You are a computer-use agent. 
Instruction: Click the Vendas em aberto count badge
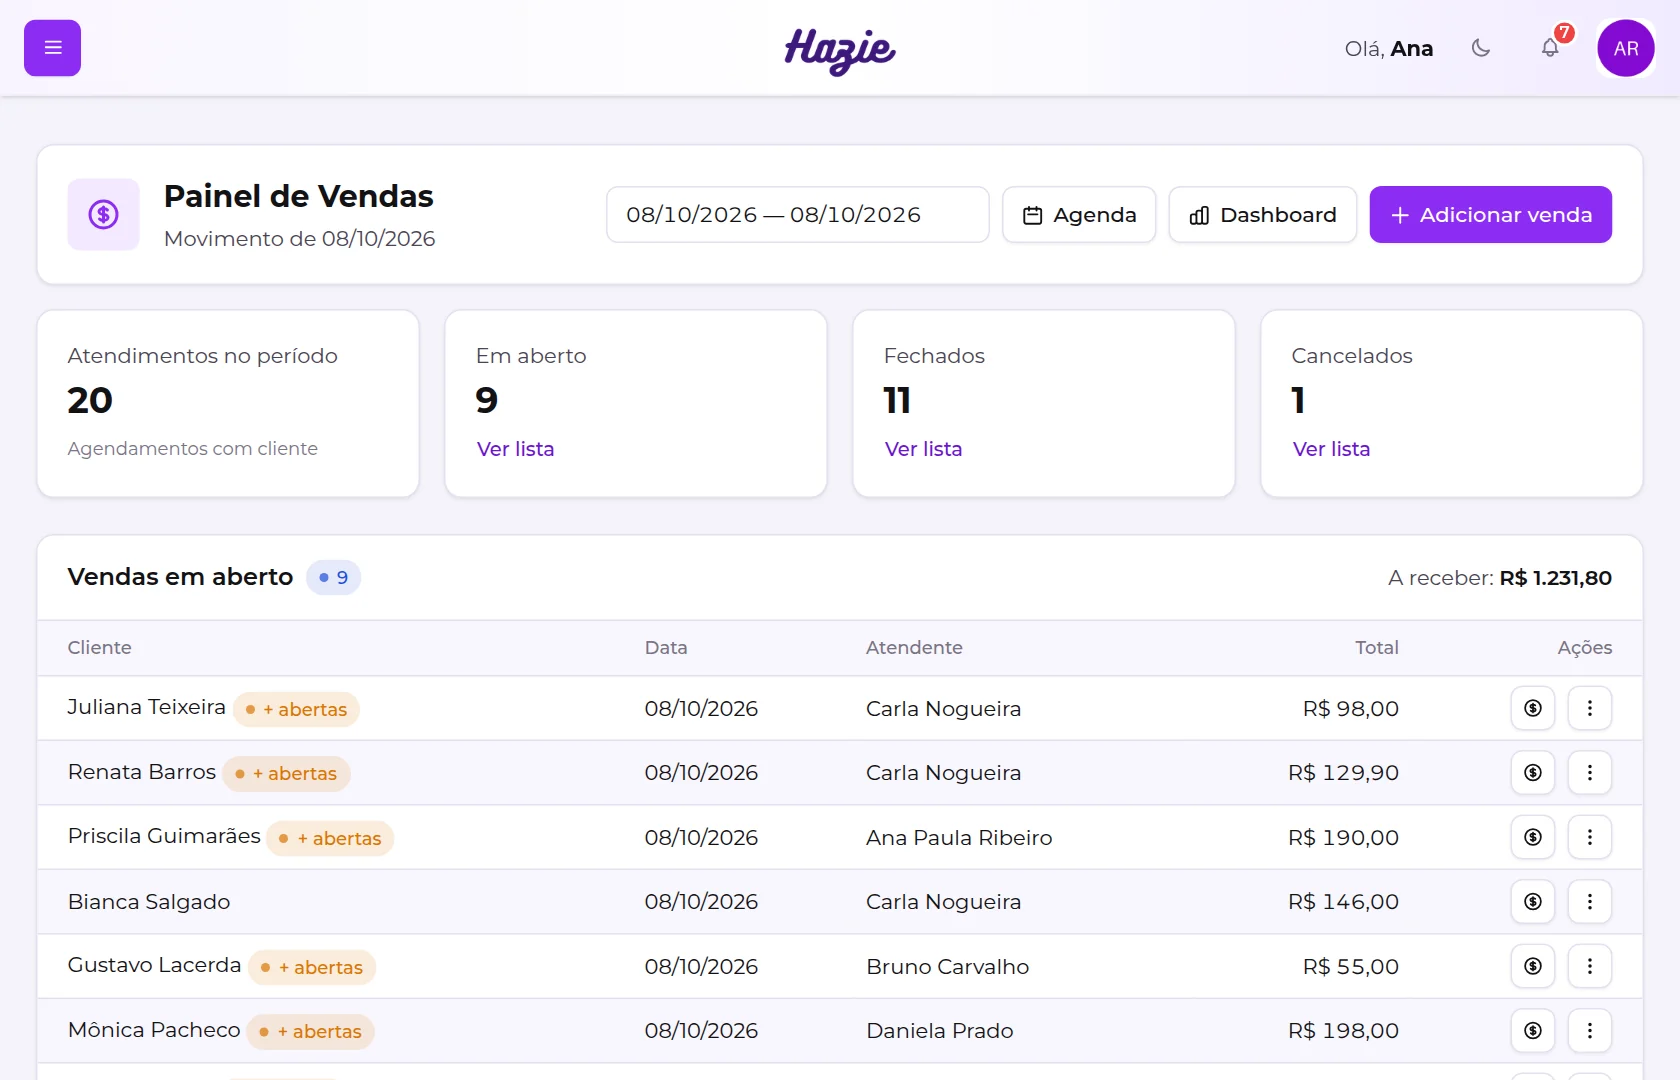[333, 577]
